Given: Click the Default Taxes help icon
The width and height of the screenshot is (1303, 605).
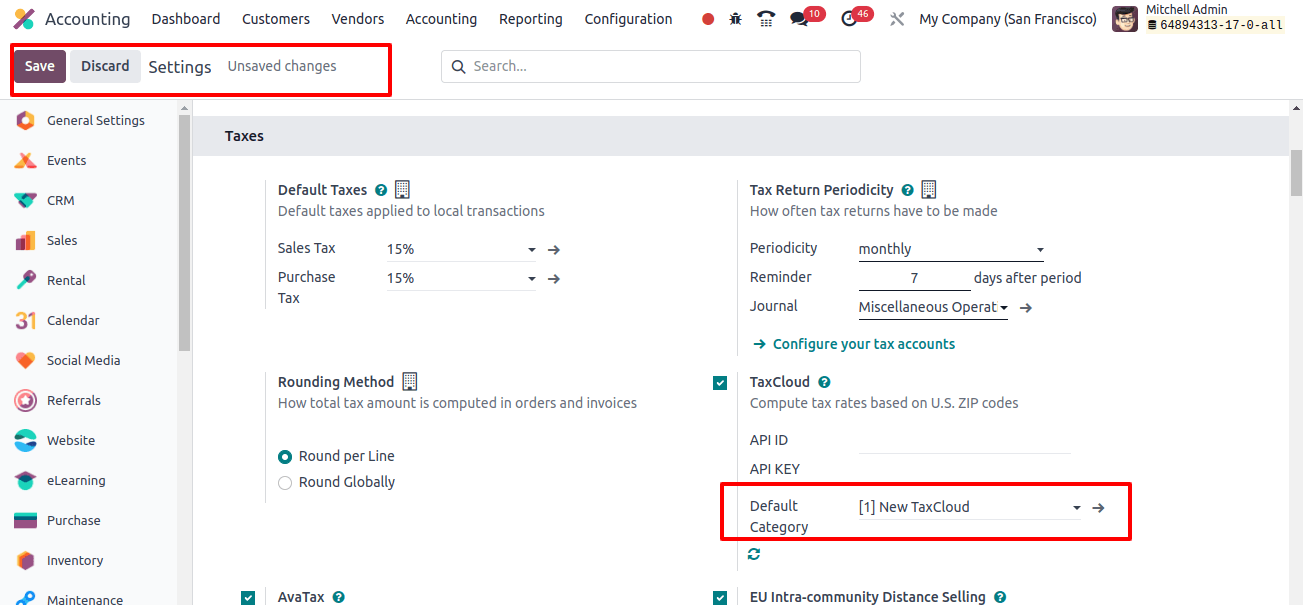Looking at the screenshot, I should point(381,190).
